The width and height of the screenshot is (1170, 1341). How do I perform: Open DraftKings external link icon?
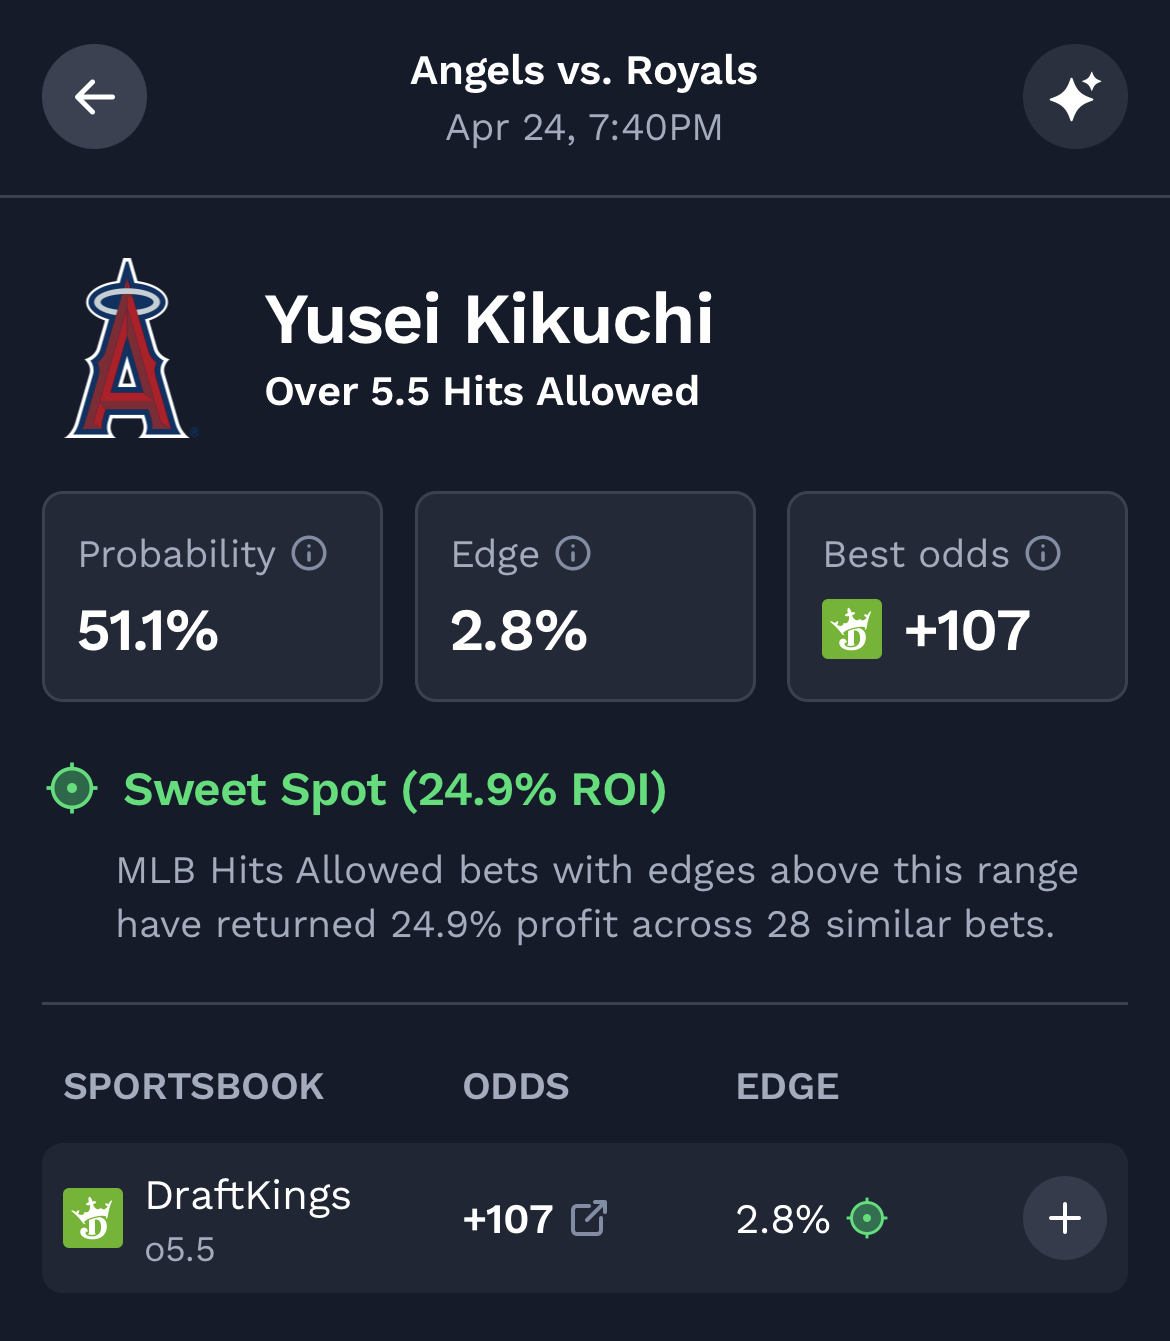point(589,1218)
